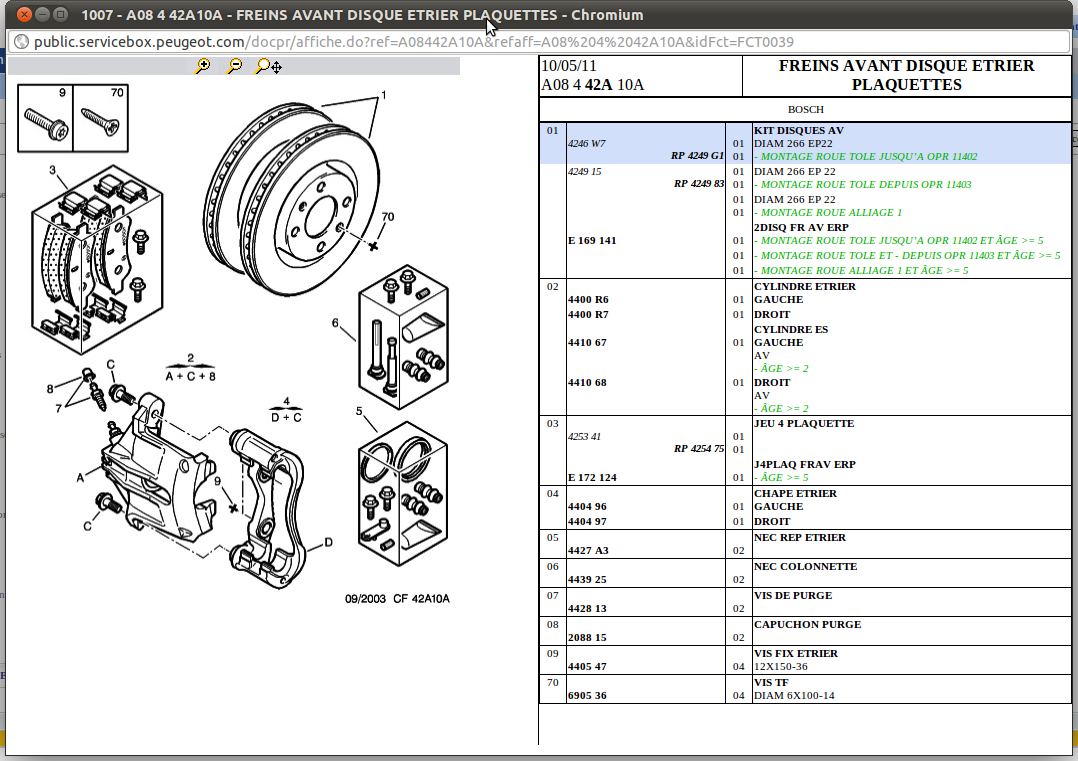Select replacement part RP 4254 75

coord(698,449)
